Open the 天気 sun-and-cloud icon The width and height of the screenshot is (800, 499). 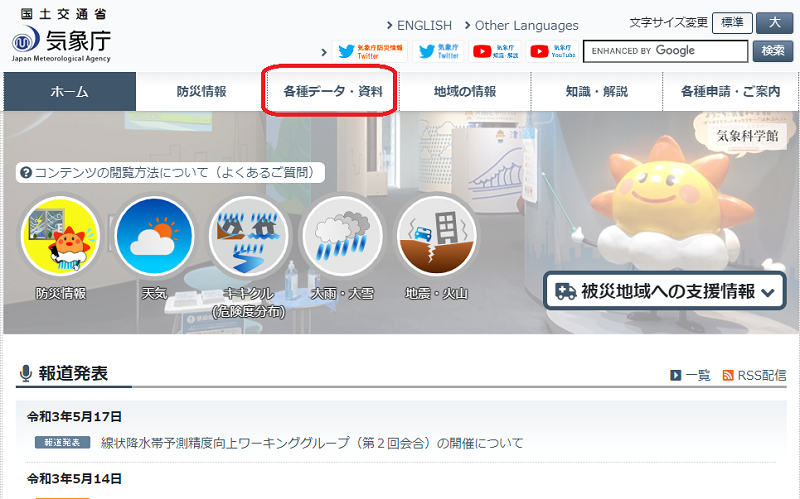[154, 237]
